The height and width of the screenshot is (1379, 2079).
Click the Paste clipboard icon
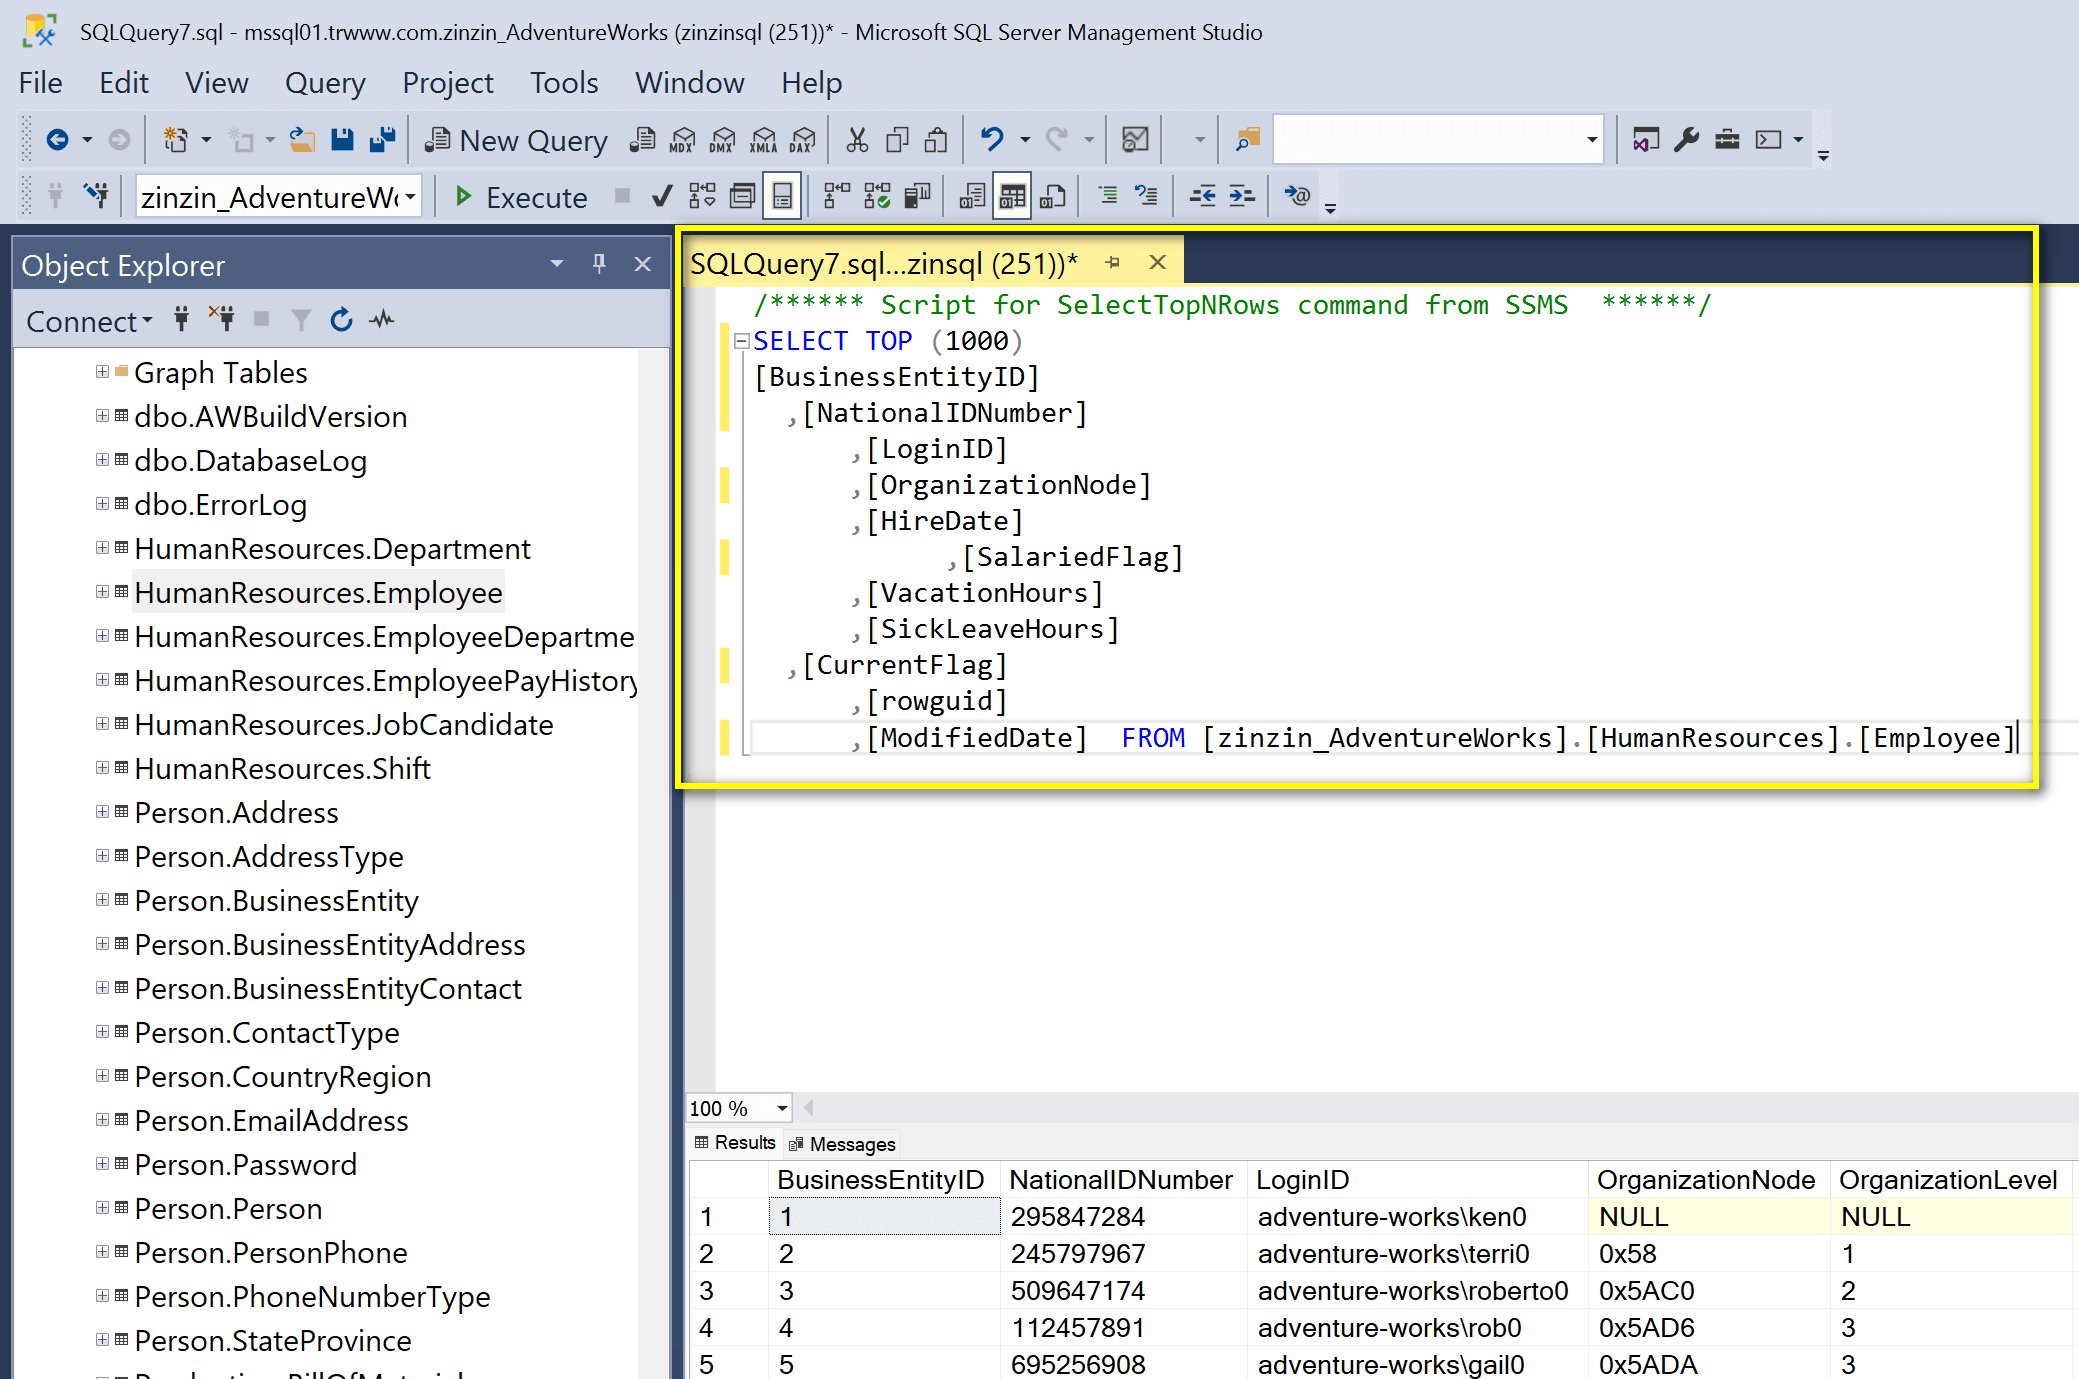(936, 140)
